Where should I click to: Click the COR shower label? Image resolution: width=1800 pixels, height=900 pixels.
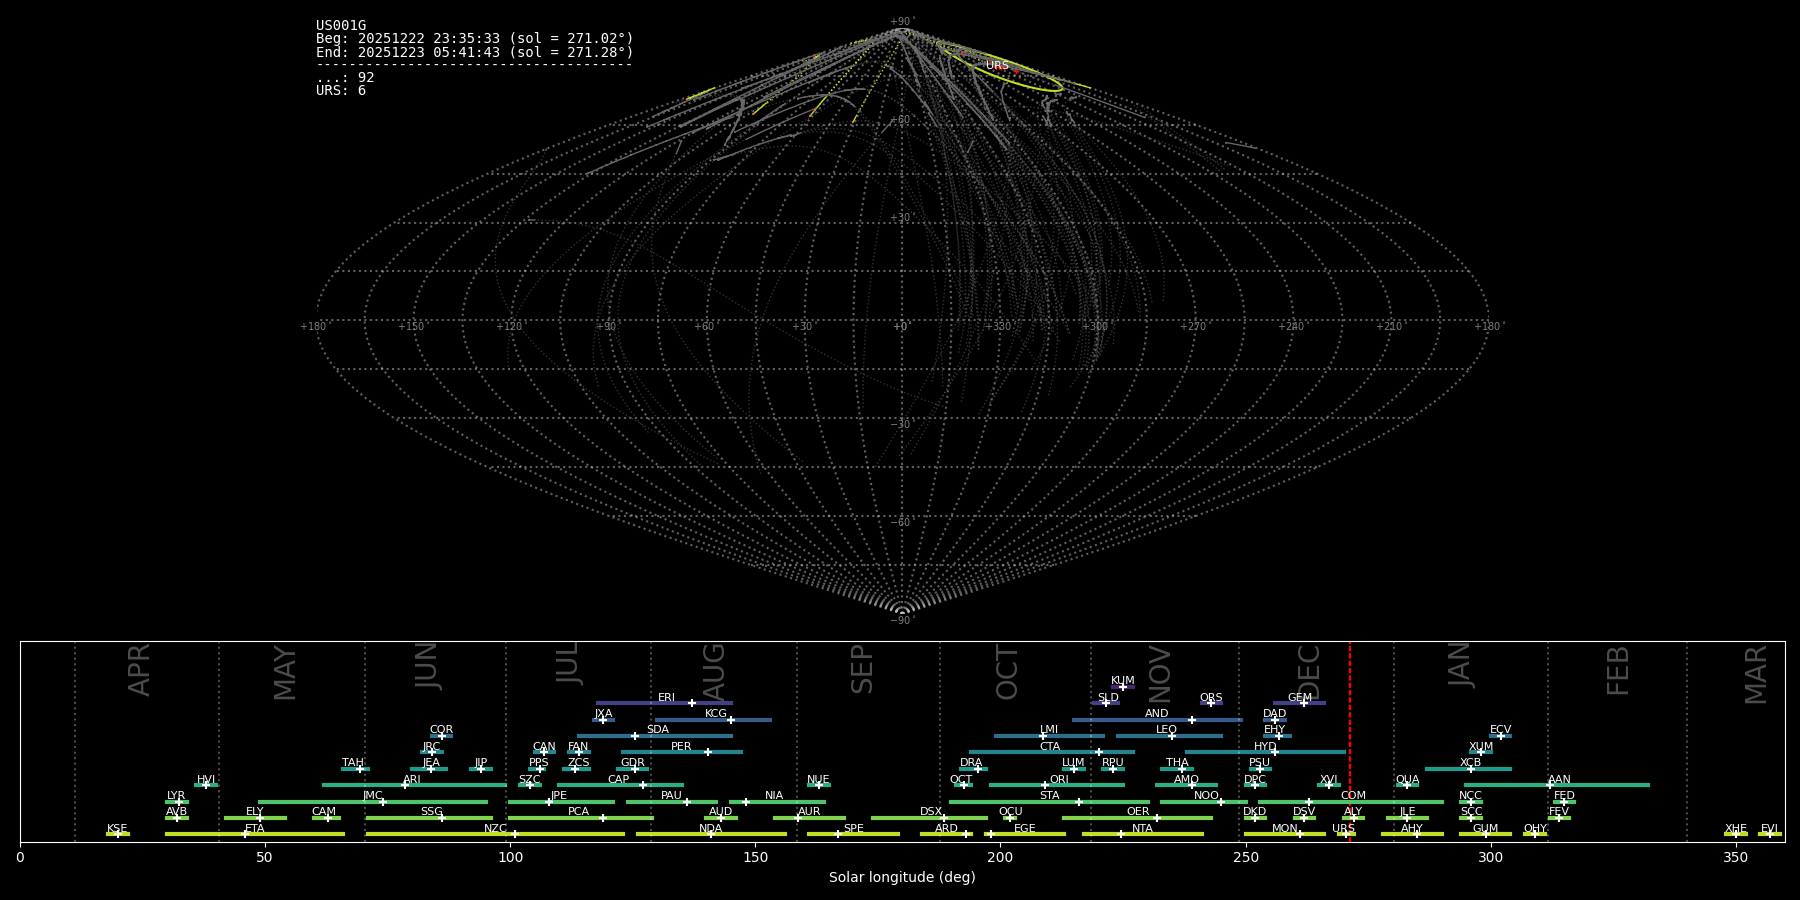[441, 730]
